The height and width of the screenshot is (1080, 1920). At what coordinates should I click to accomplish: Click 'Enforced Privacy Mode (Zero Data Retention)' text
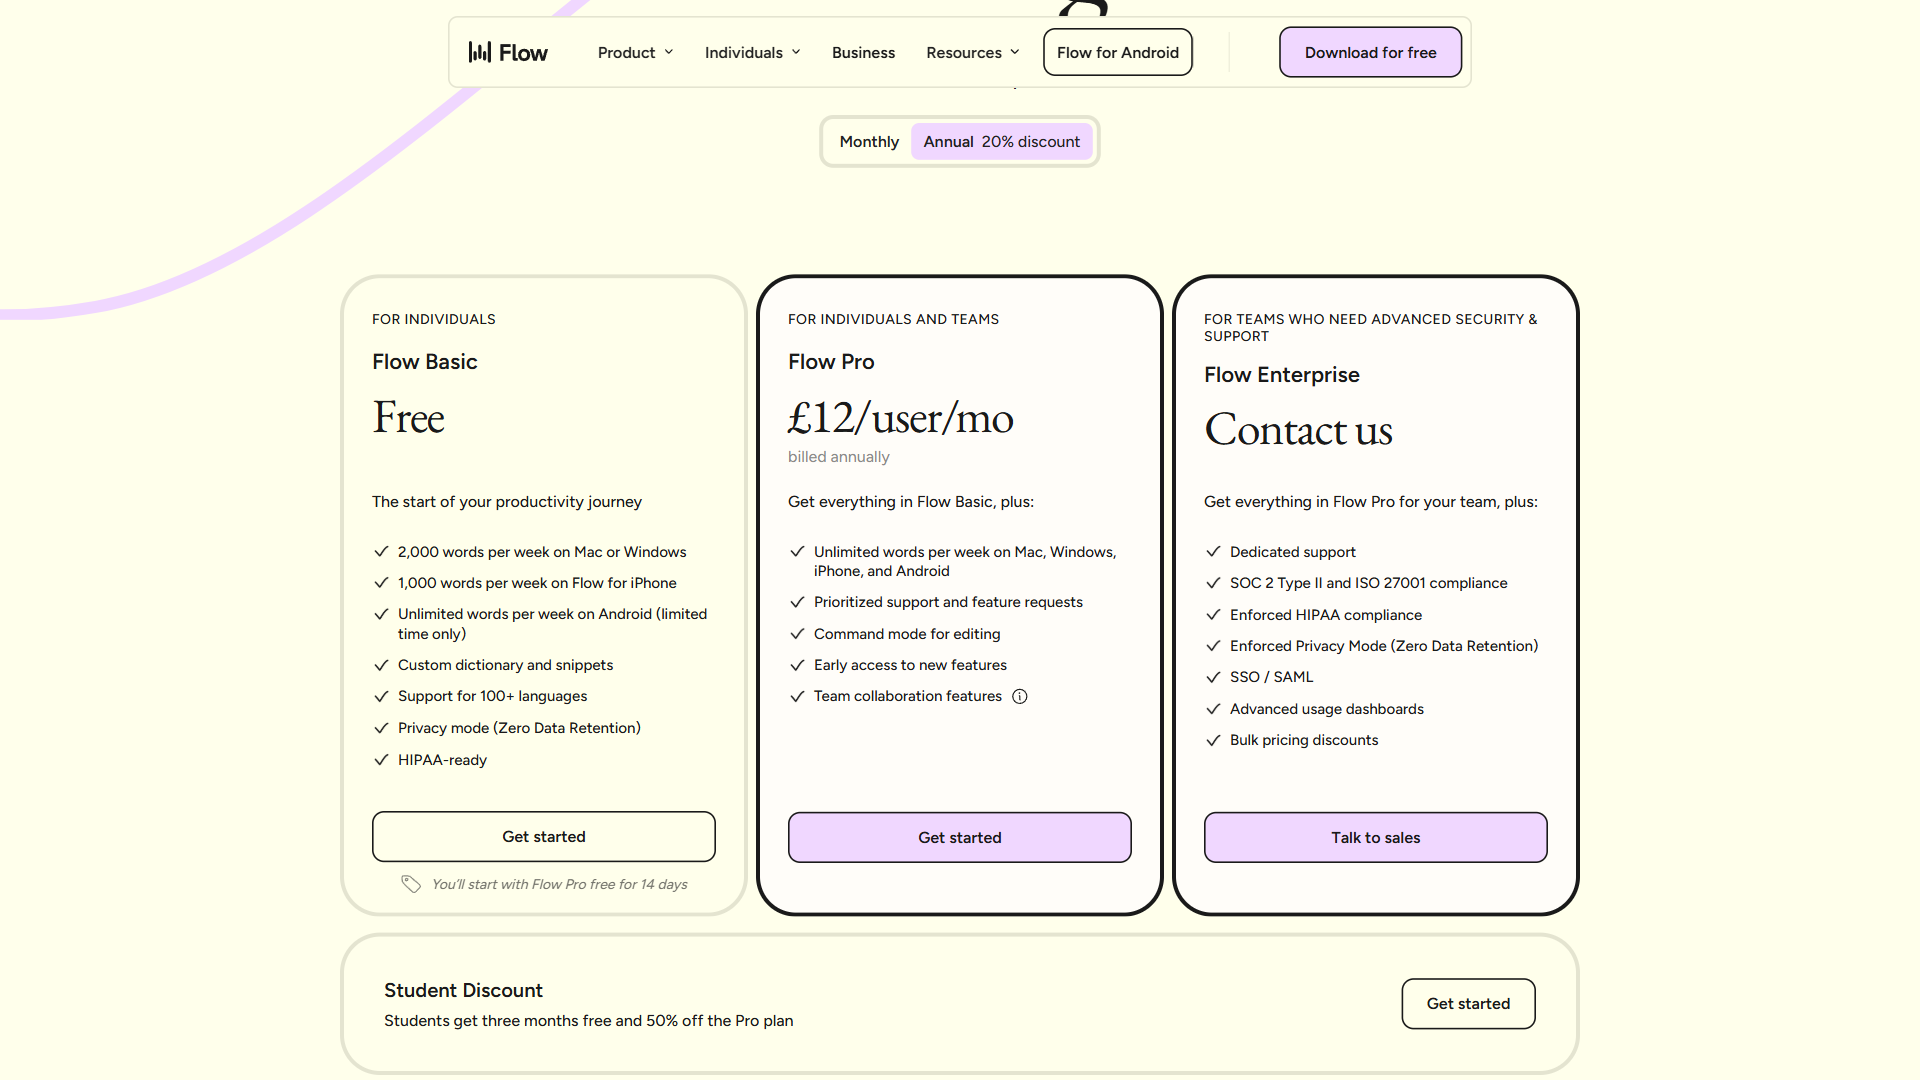tap(1384, 646)
